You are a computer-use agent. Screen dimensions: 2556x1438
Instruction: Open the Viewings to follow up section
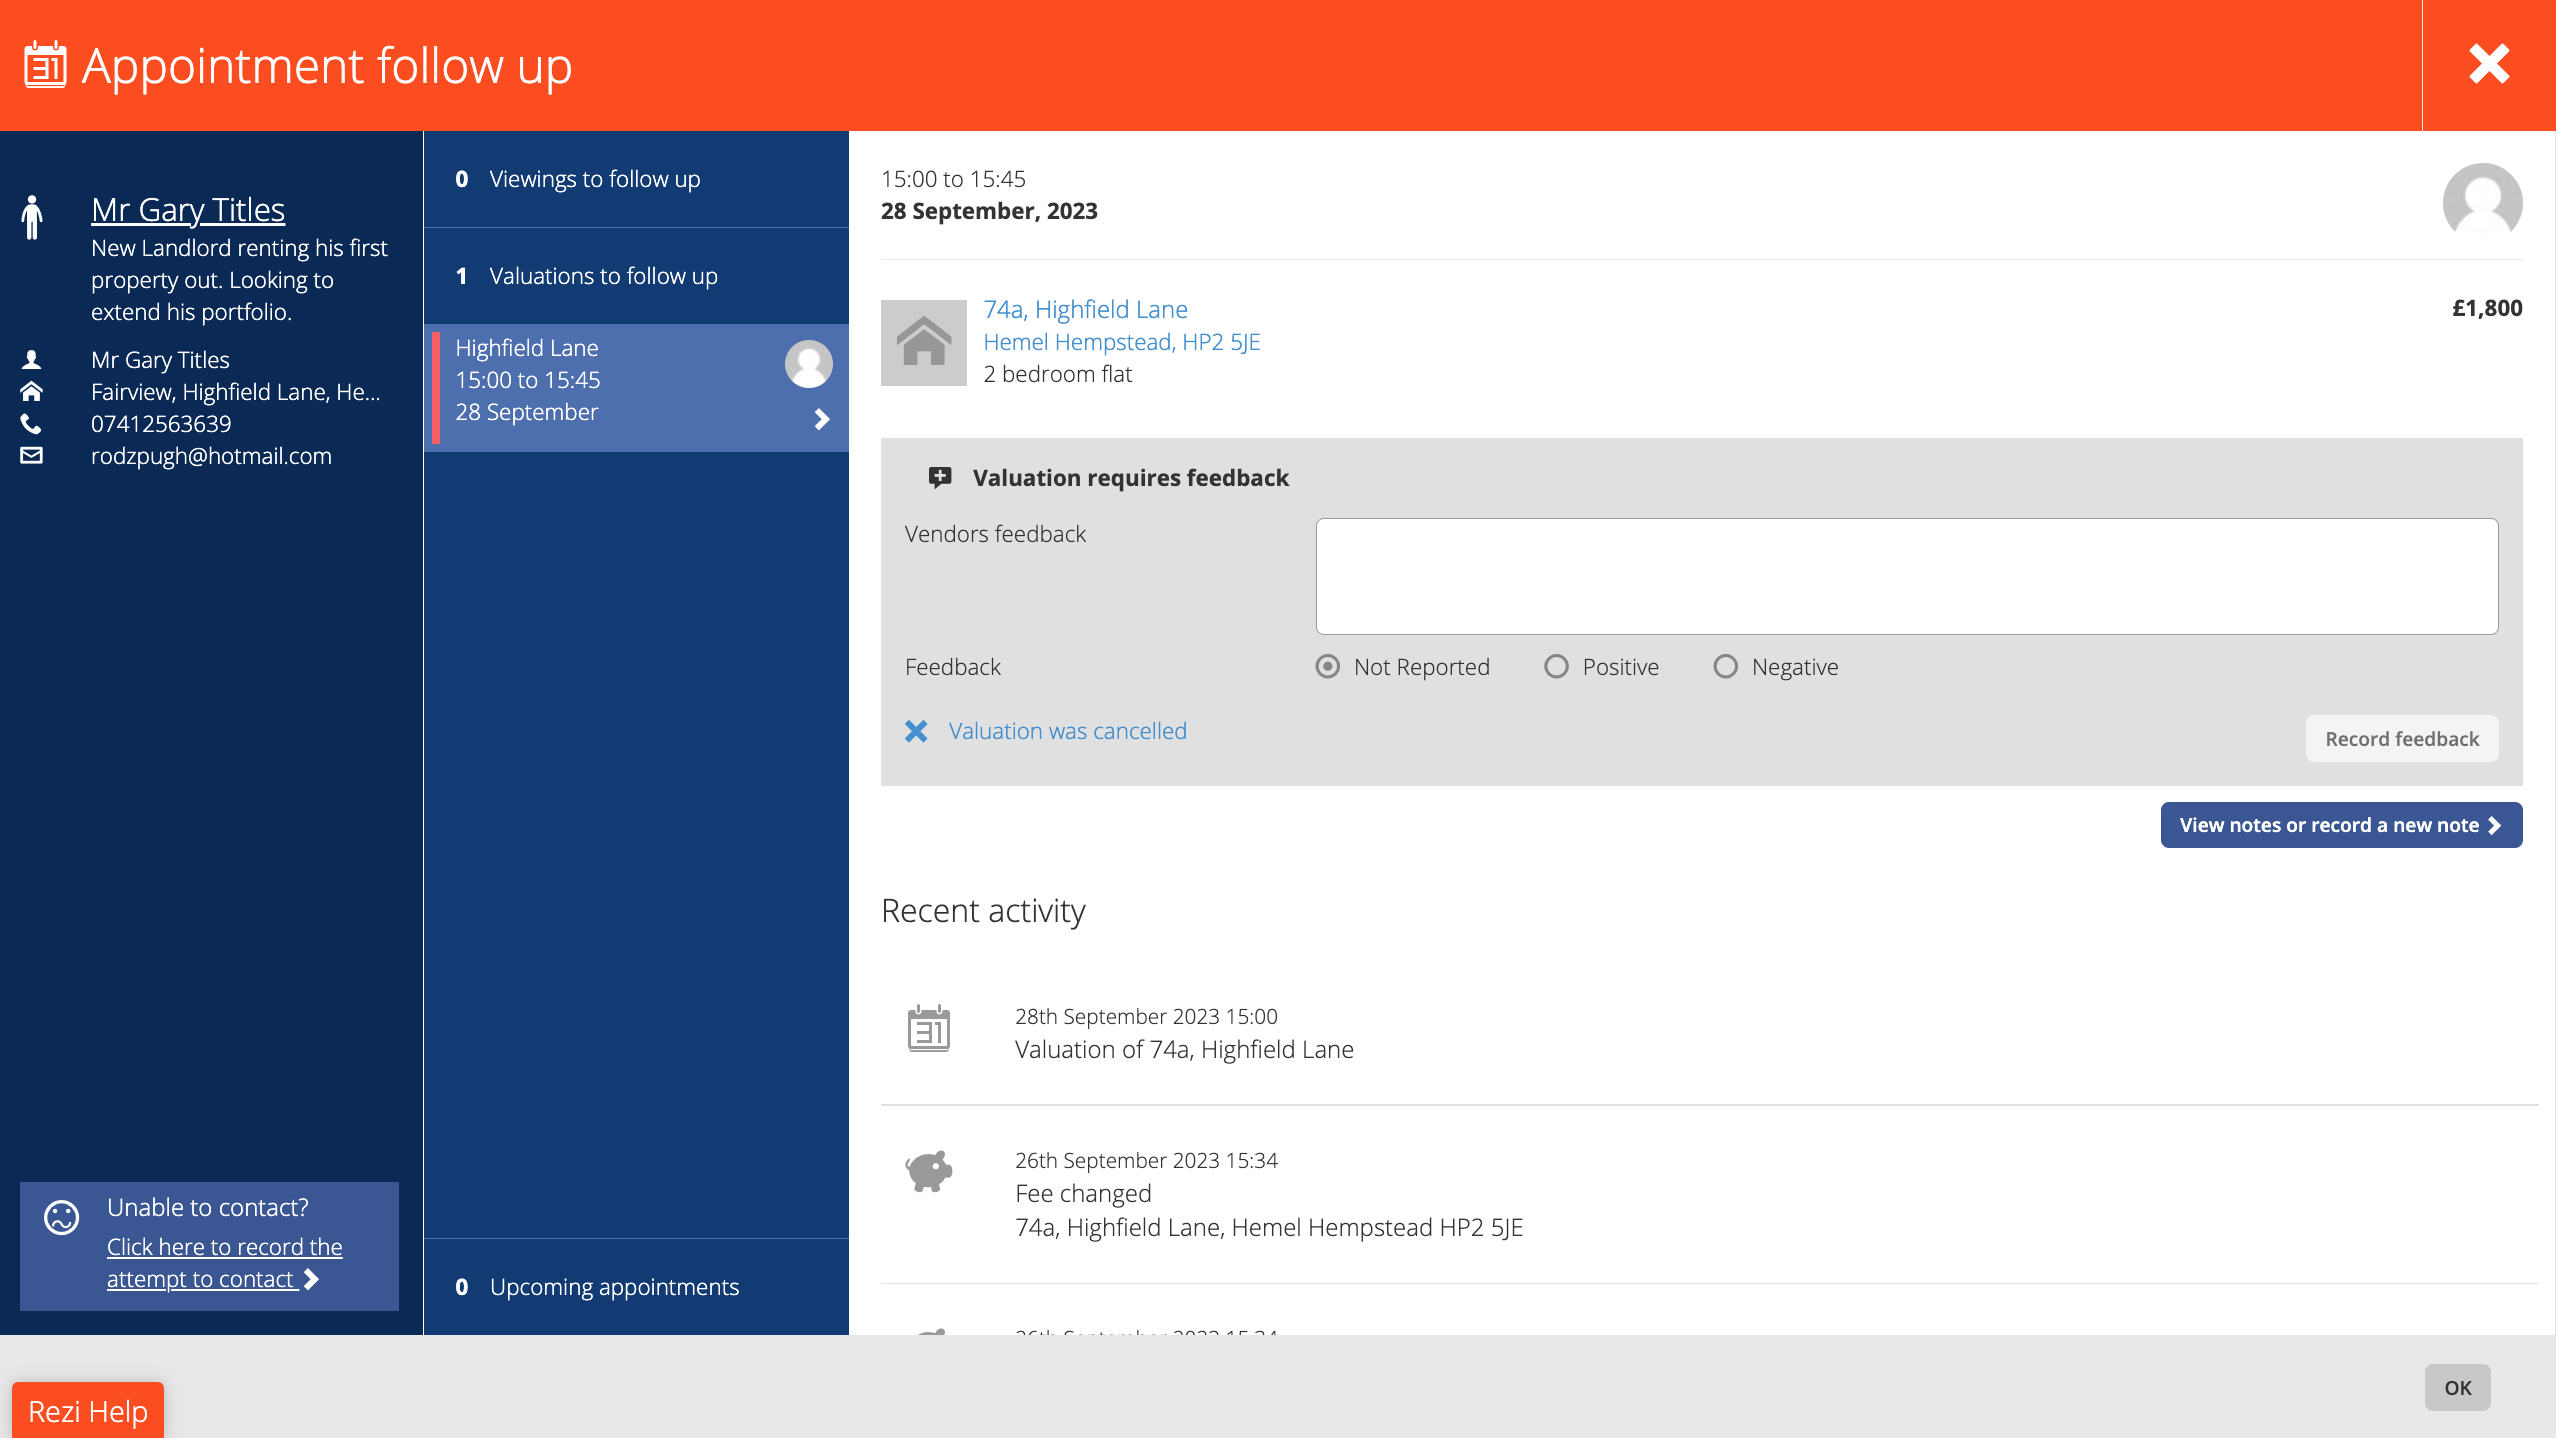pos(636,179)
